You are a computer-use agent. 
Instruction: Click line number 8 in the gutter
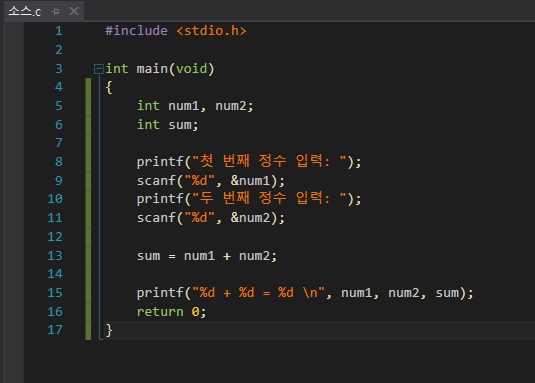pyautogui.click(x=59, y=162)
